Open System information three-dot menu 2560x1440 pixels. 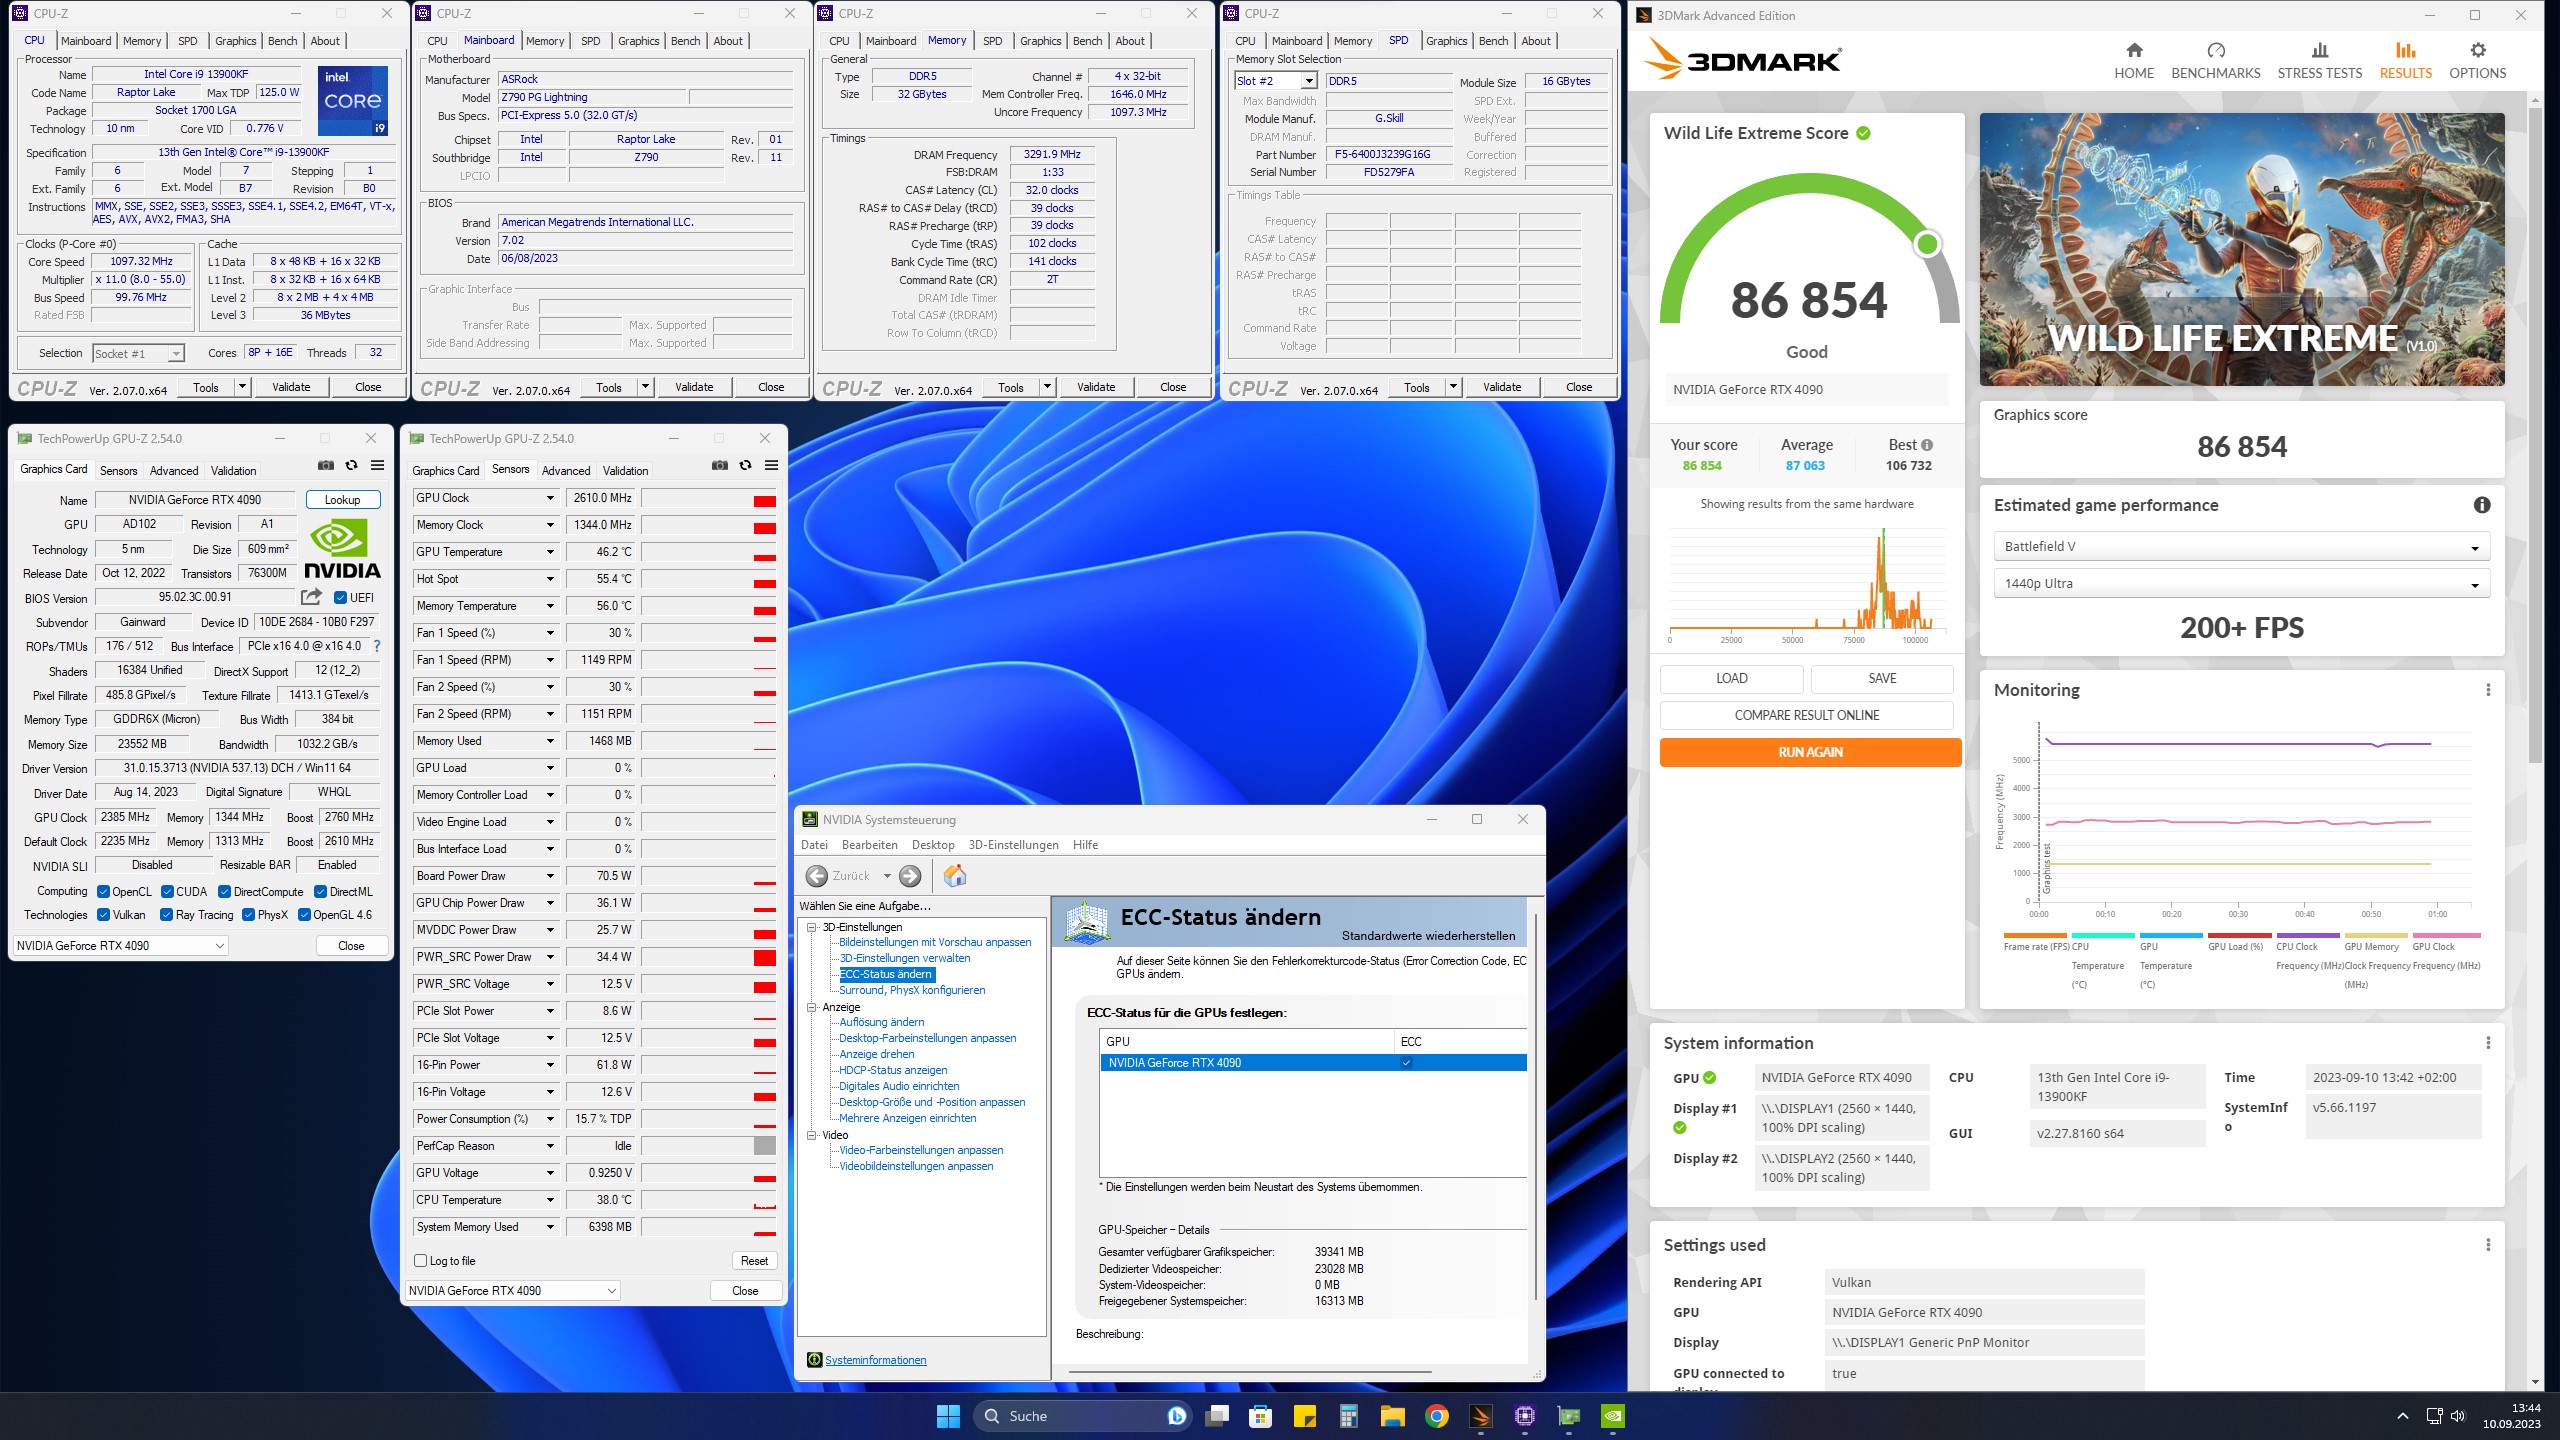click(x=2488, y=1043)
